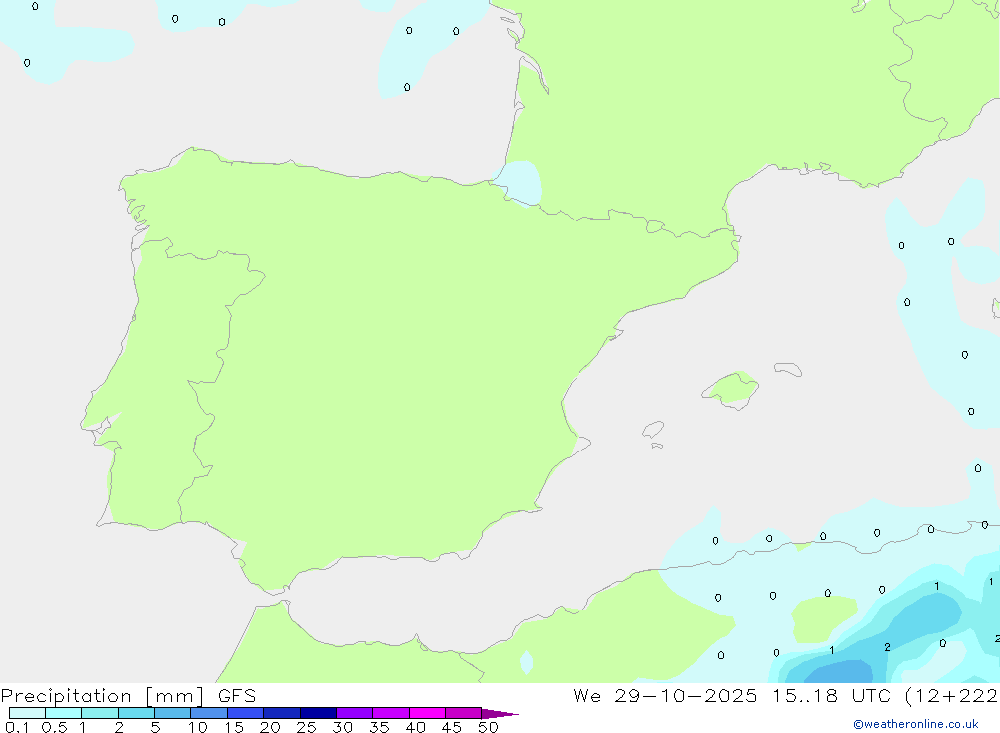Click the 5 to 10 mm legend swatch
The image size is (1000, 733).
click(x=173, y=713)
